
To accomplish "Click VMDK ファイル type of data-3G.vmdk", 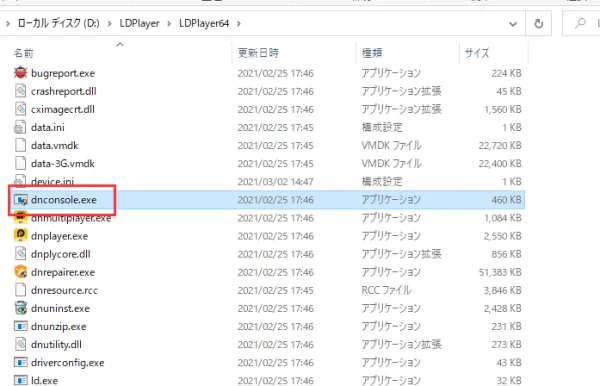I will pos(391,163).
